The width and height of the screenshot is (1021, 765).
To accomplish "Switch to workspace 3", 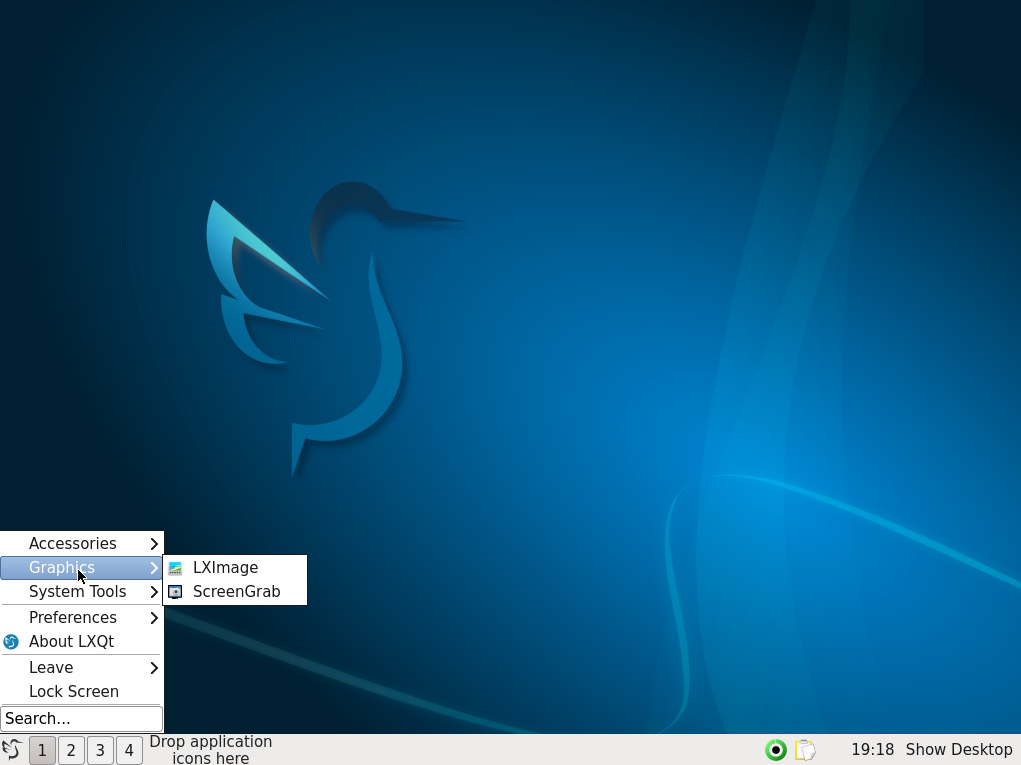I will point(100,749).
